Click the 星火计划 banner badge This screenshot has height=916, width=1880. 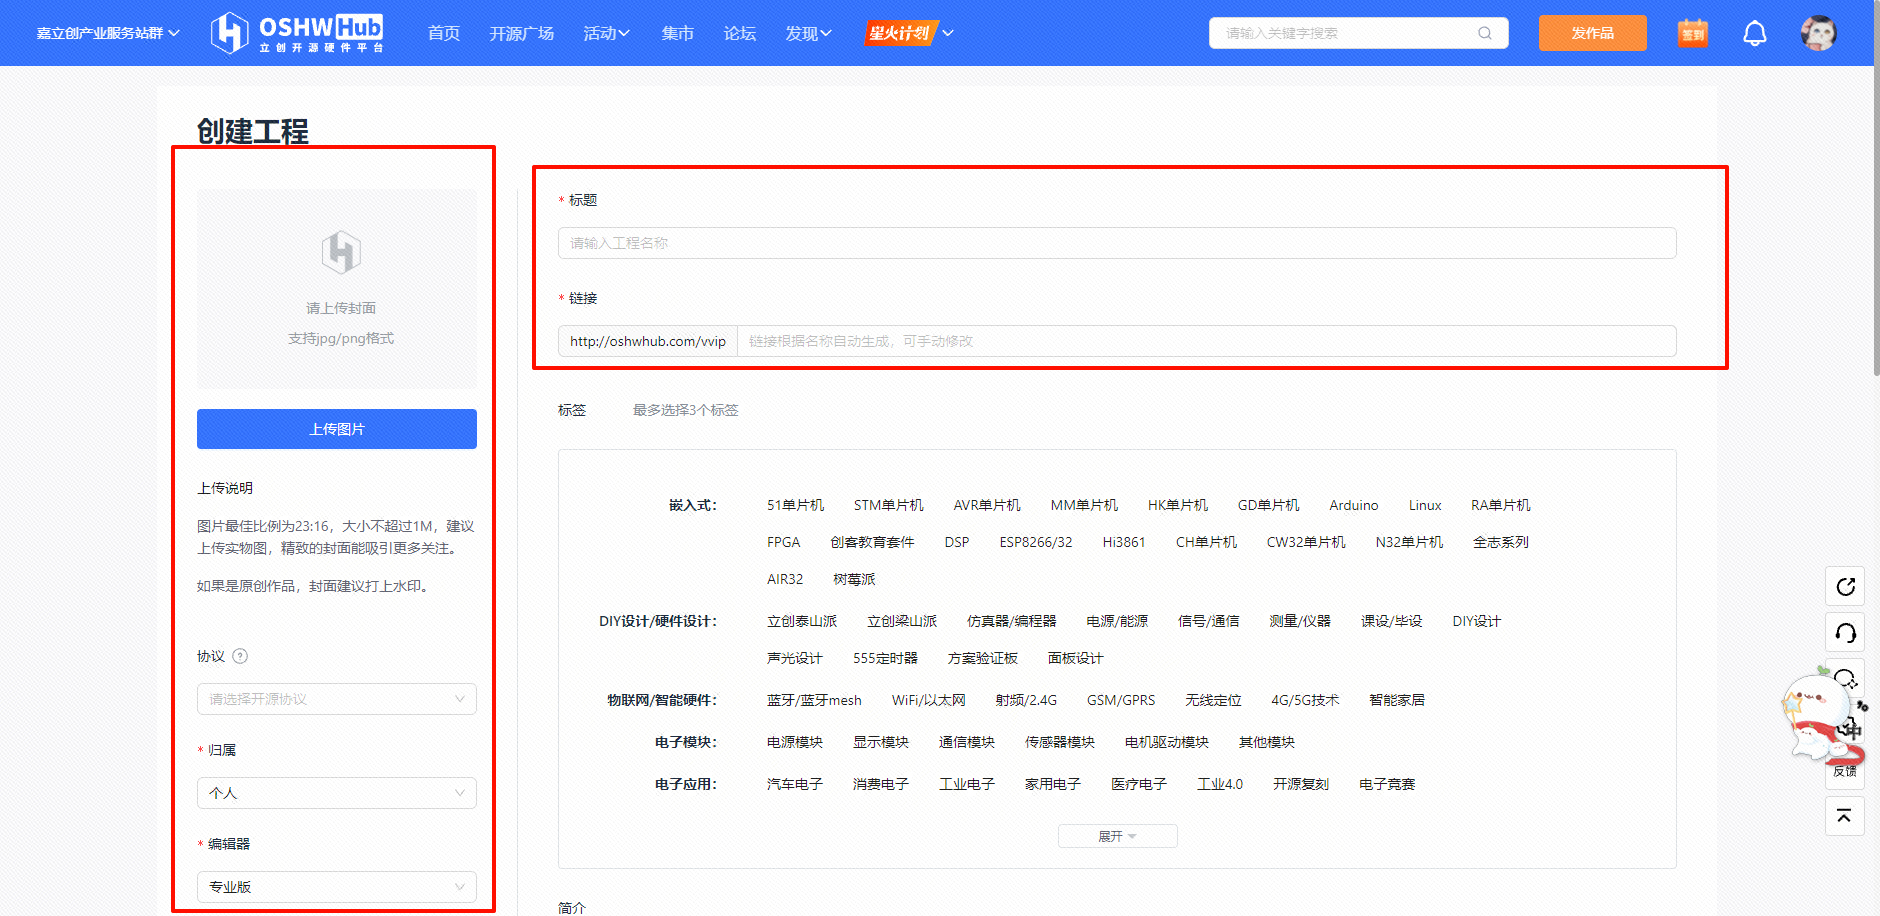point(900,33)
